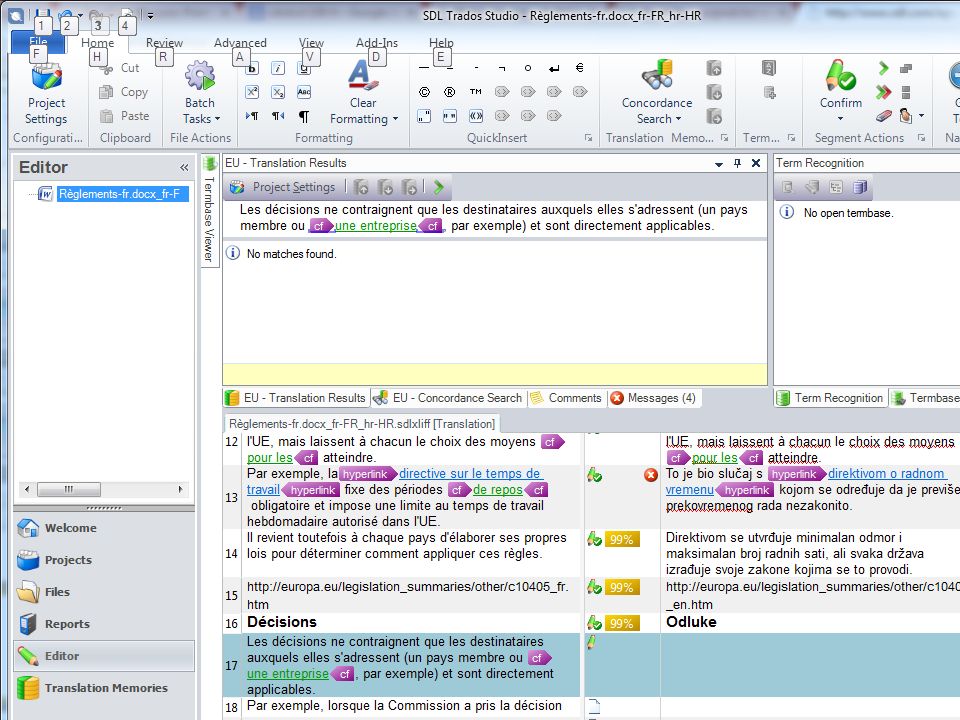
Task: Click the Clear Formatting icon
Action: click(x=362, y=75)
